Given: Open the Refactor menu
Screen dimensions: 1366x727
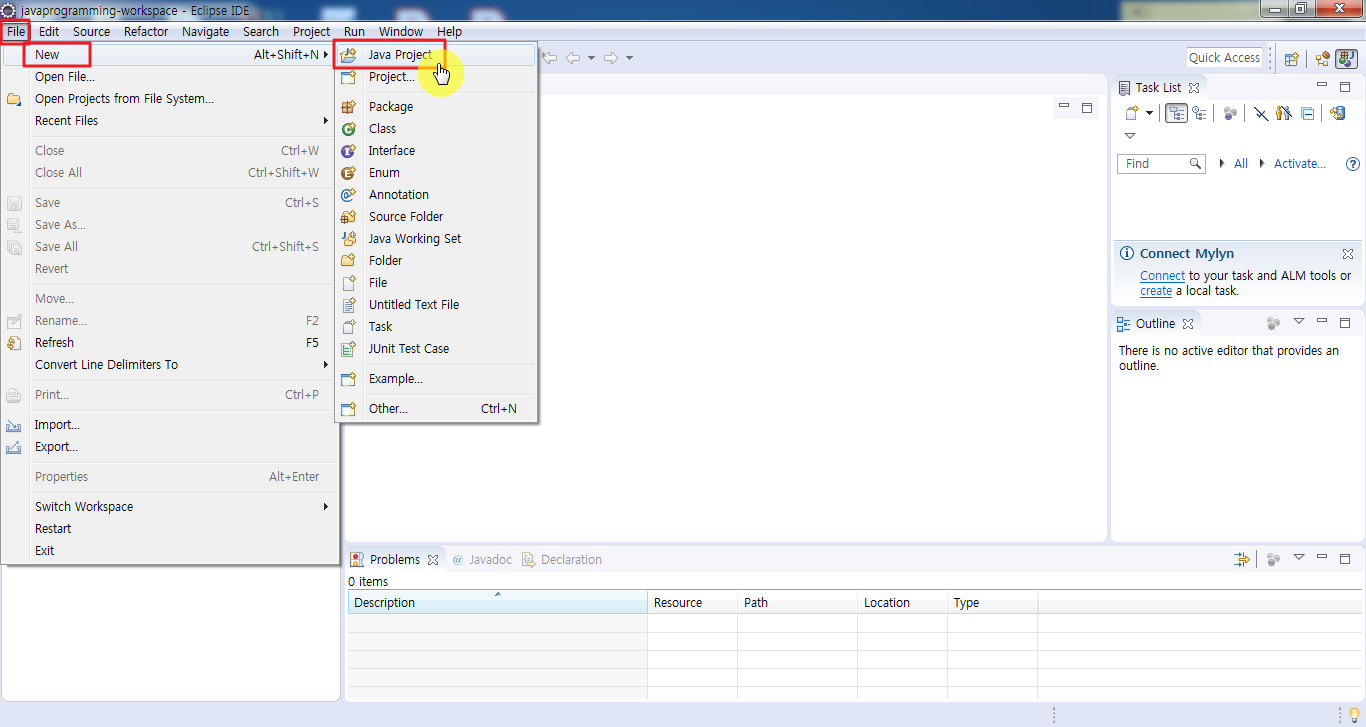Looking at the screenshot, I should (146, 31).
